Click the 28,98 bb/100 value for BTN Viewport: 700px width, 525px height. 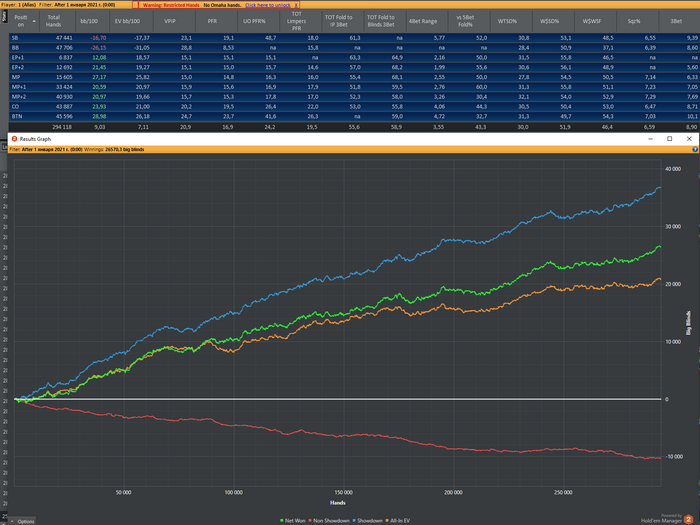tap(99, 117)
